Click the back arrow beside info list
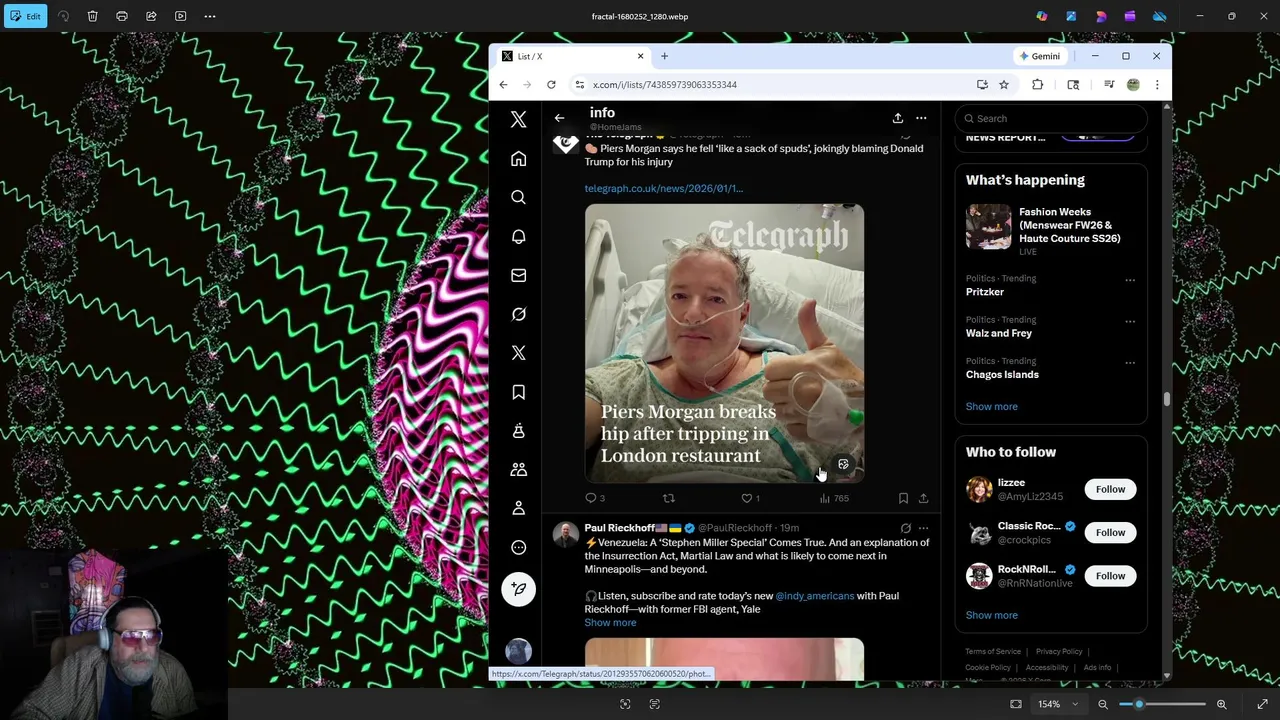1280x720 pixels. click(559, 118)
